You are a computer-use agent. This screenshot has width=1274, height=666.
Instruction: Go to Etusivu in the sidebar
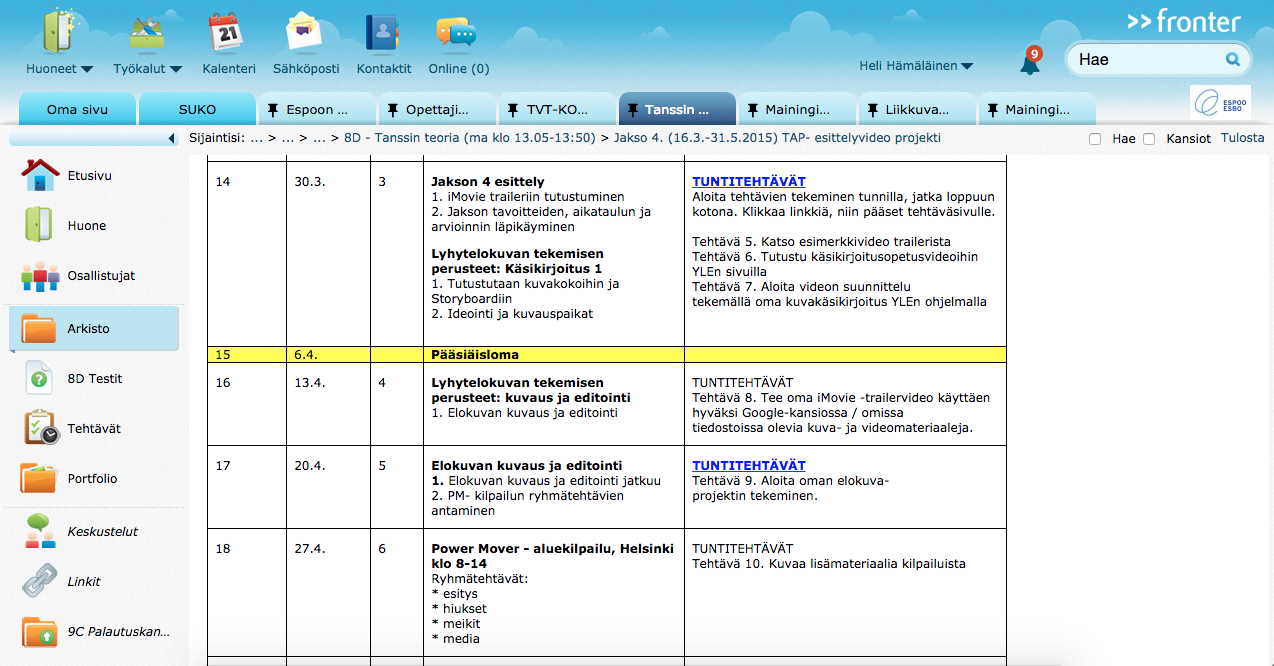[x=90, y=176]
